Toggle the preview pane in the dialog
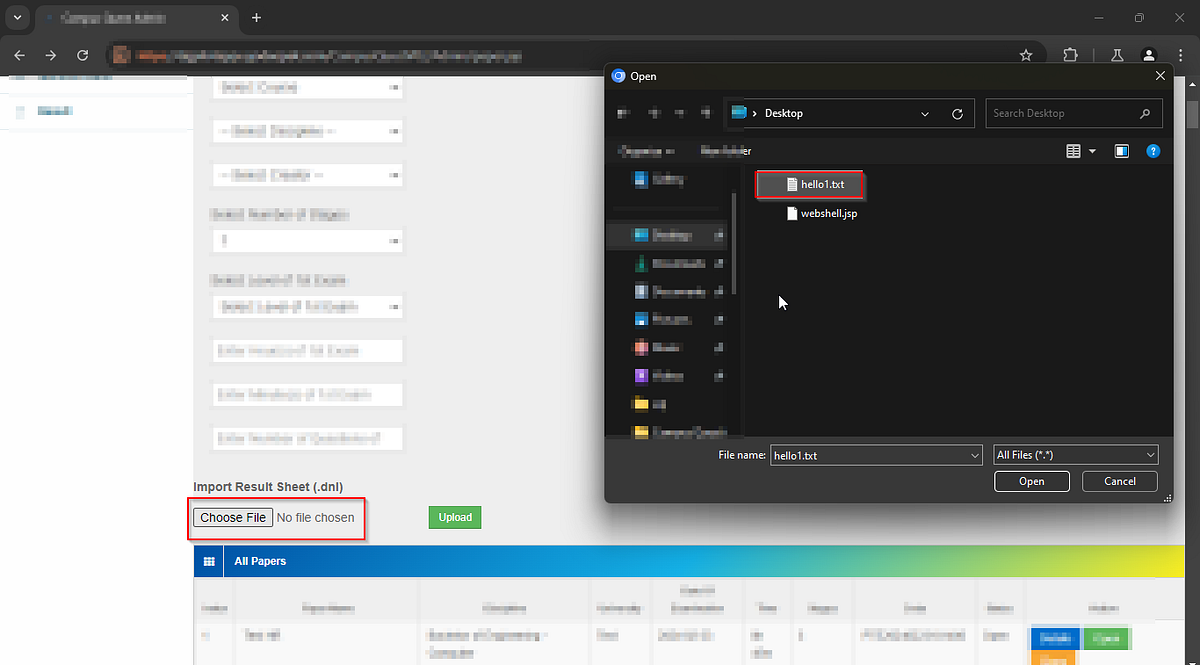The width and height of the screenshot is (1200, 665). tap(1121, 150)
